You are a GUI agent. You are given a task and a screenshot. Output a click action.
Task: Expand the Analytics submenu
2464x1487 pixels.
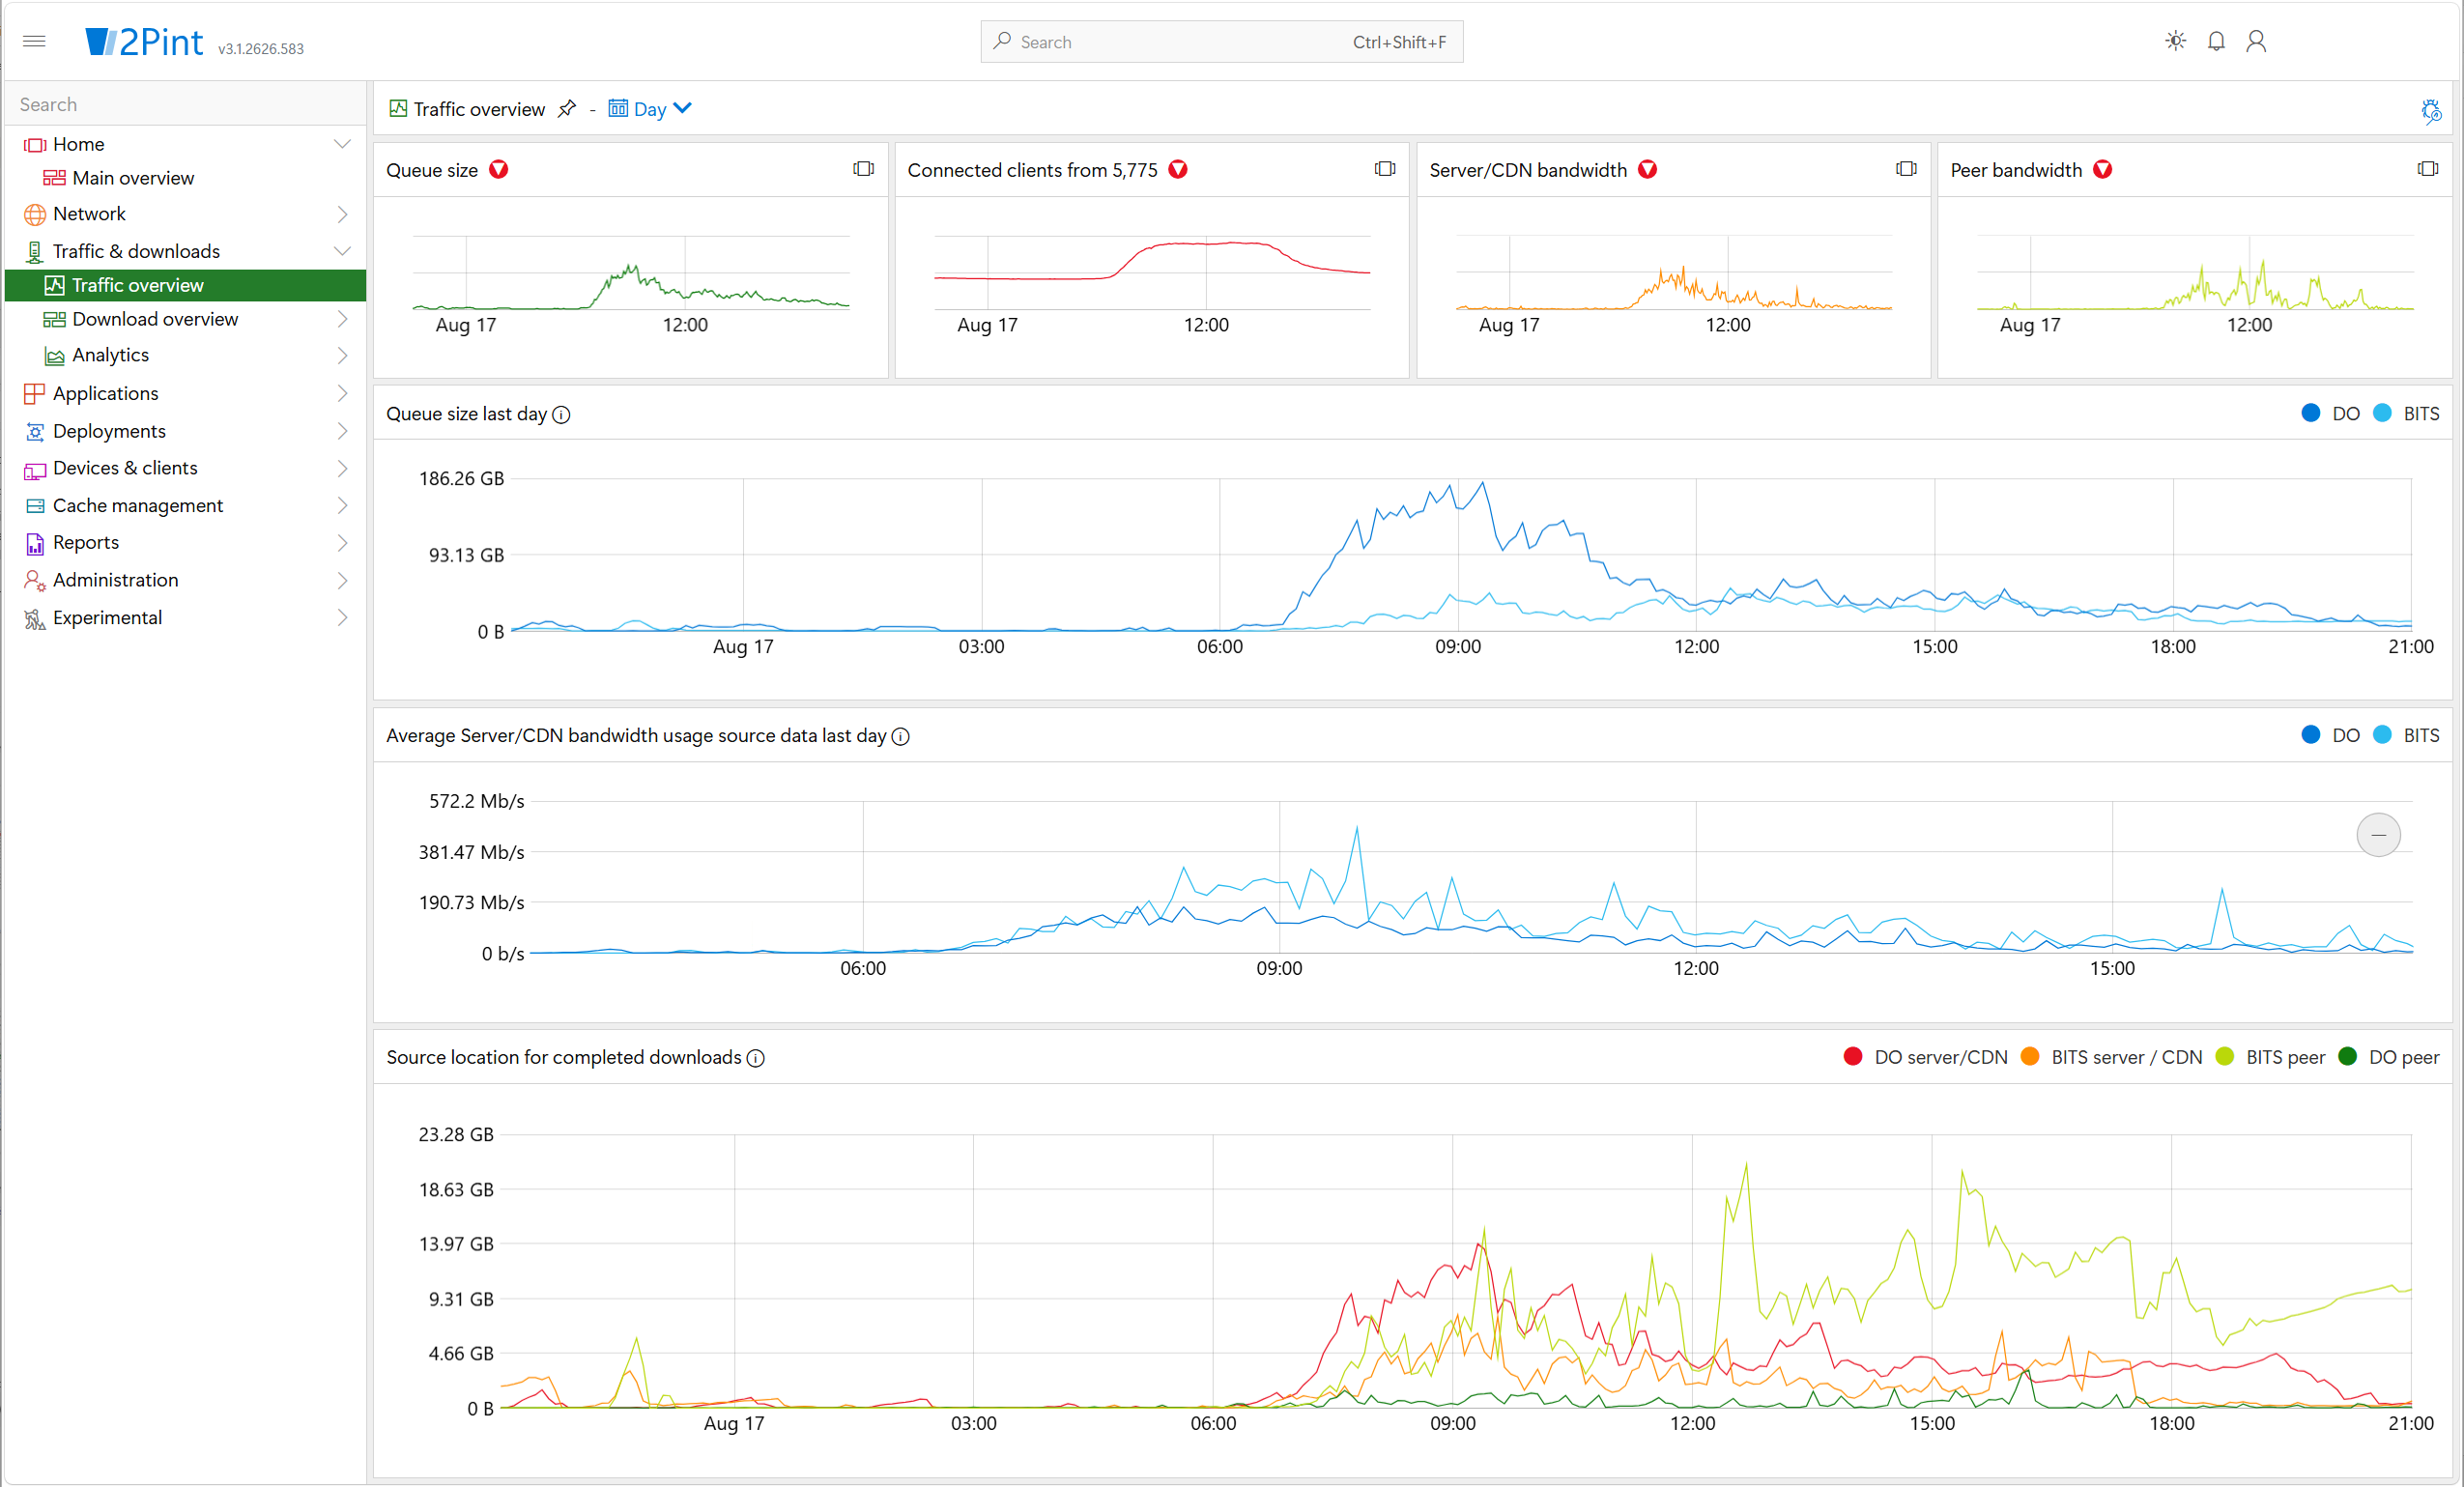[342, 355]
